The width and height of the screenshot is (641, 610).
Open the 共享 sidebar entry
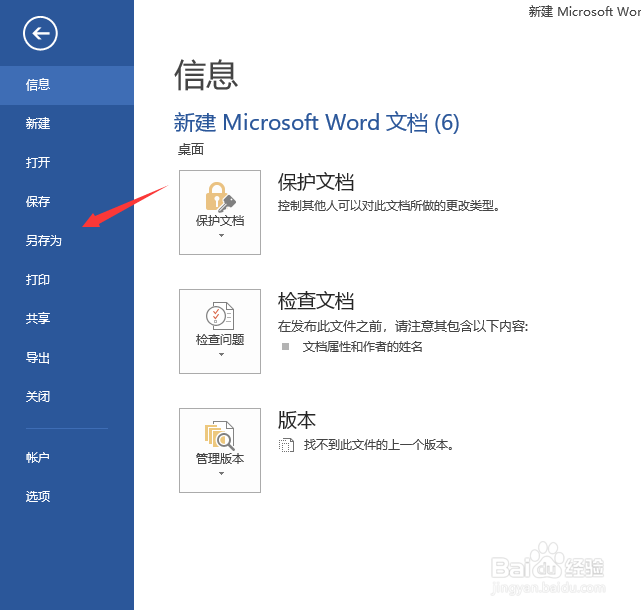click(67, 318)
